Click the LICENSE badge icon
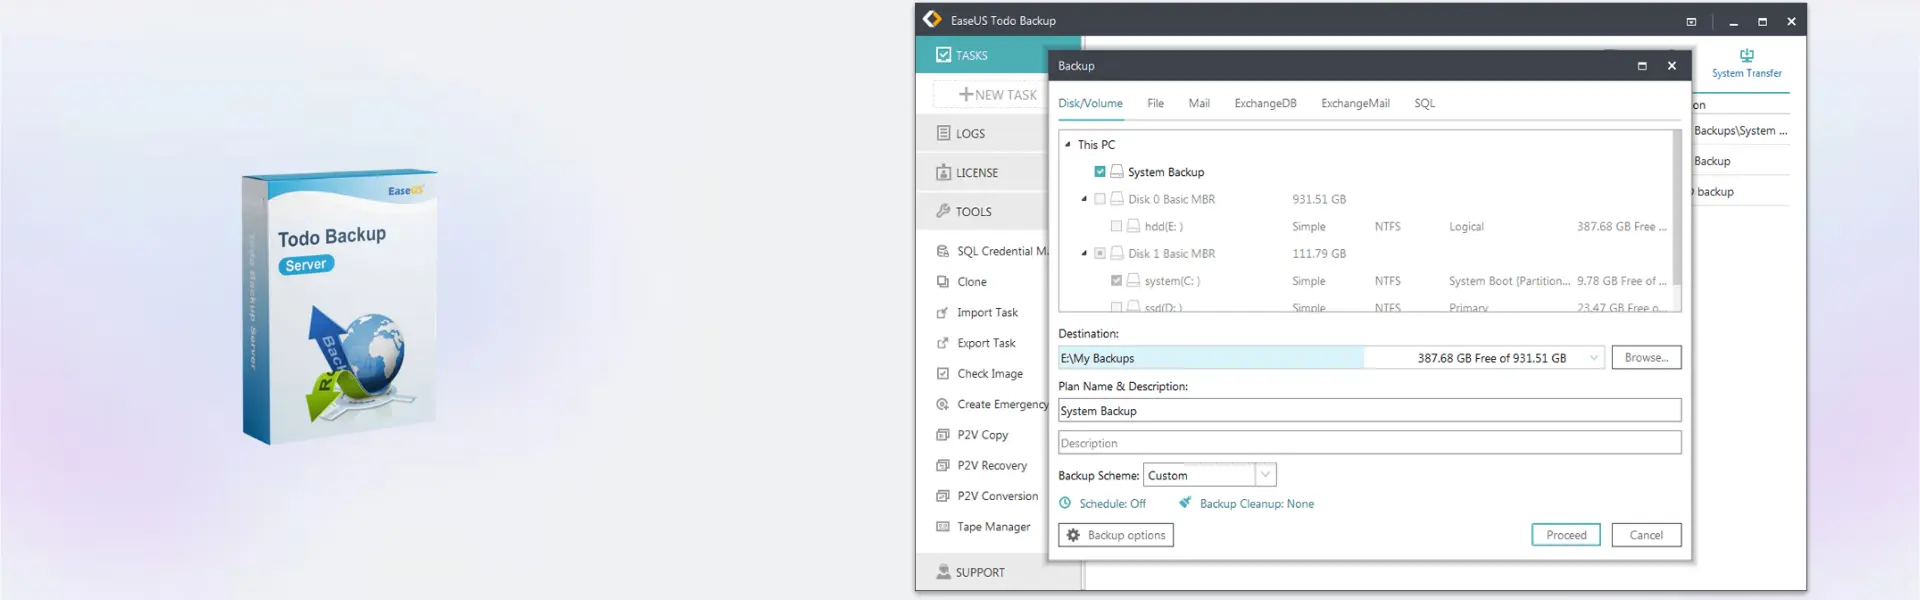 point(943,172)
